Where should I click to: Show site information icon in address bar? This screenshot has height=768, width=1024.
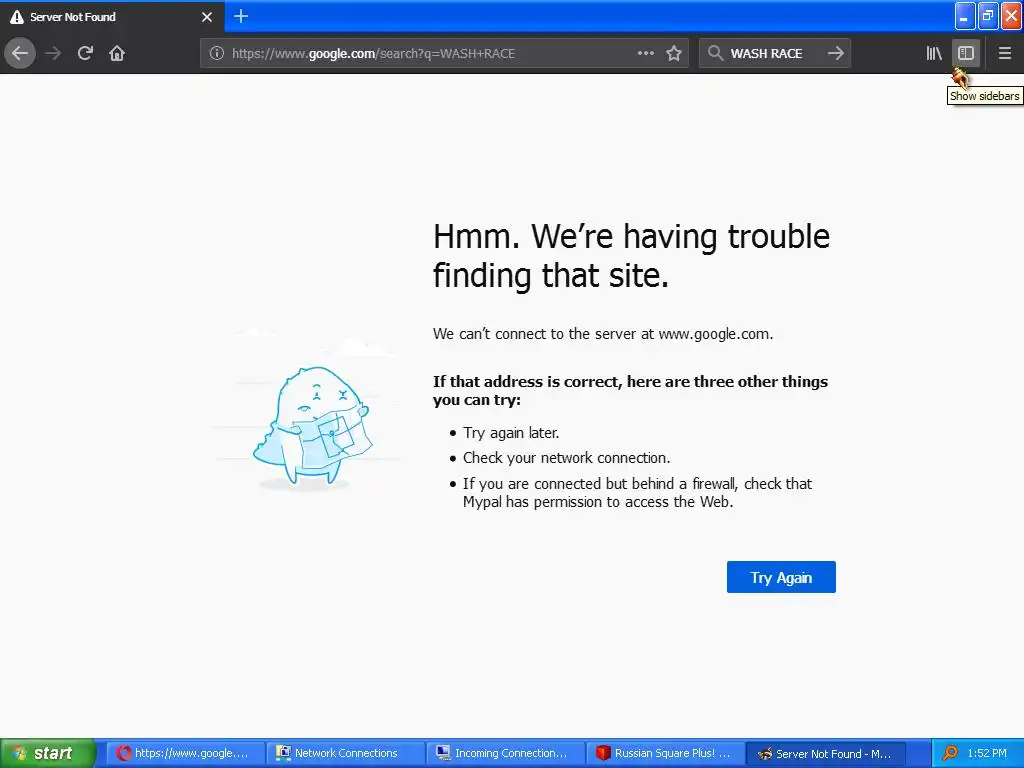coord(216,54)
